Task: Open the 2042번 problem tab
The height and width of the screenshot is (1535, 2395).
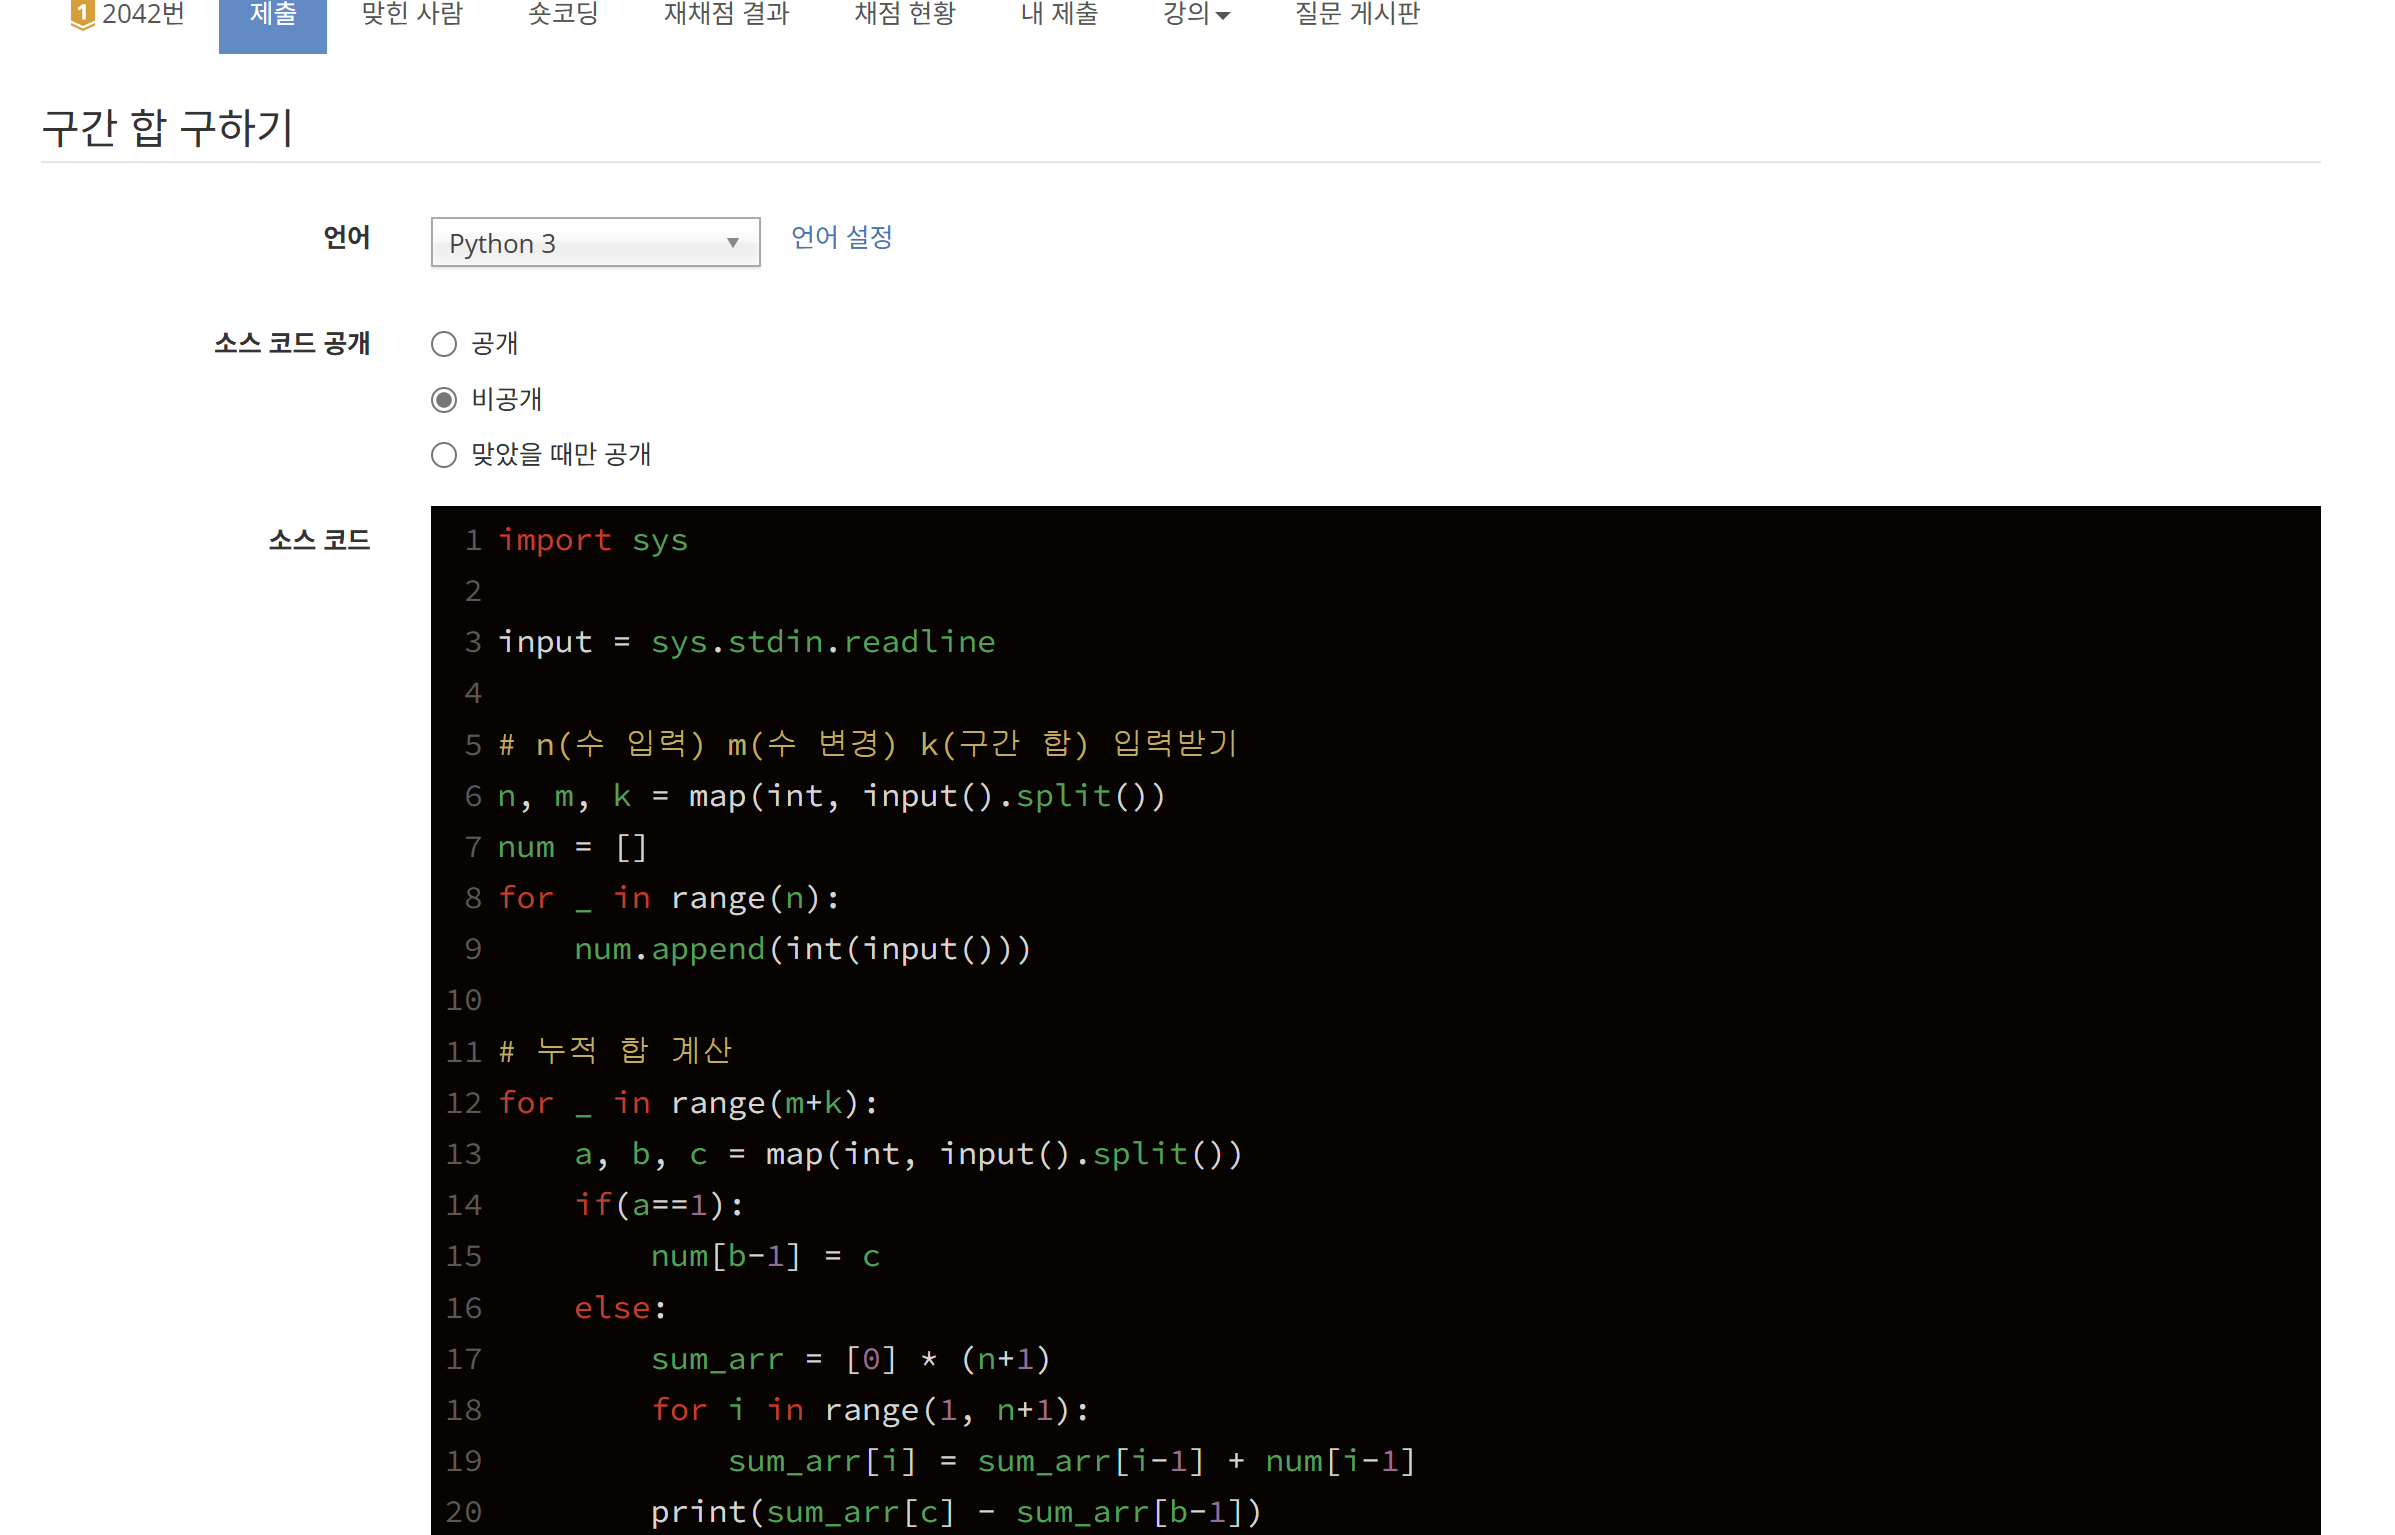Action: [143, 14]
